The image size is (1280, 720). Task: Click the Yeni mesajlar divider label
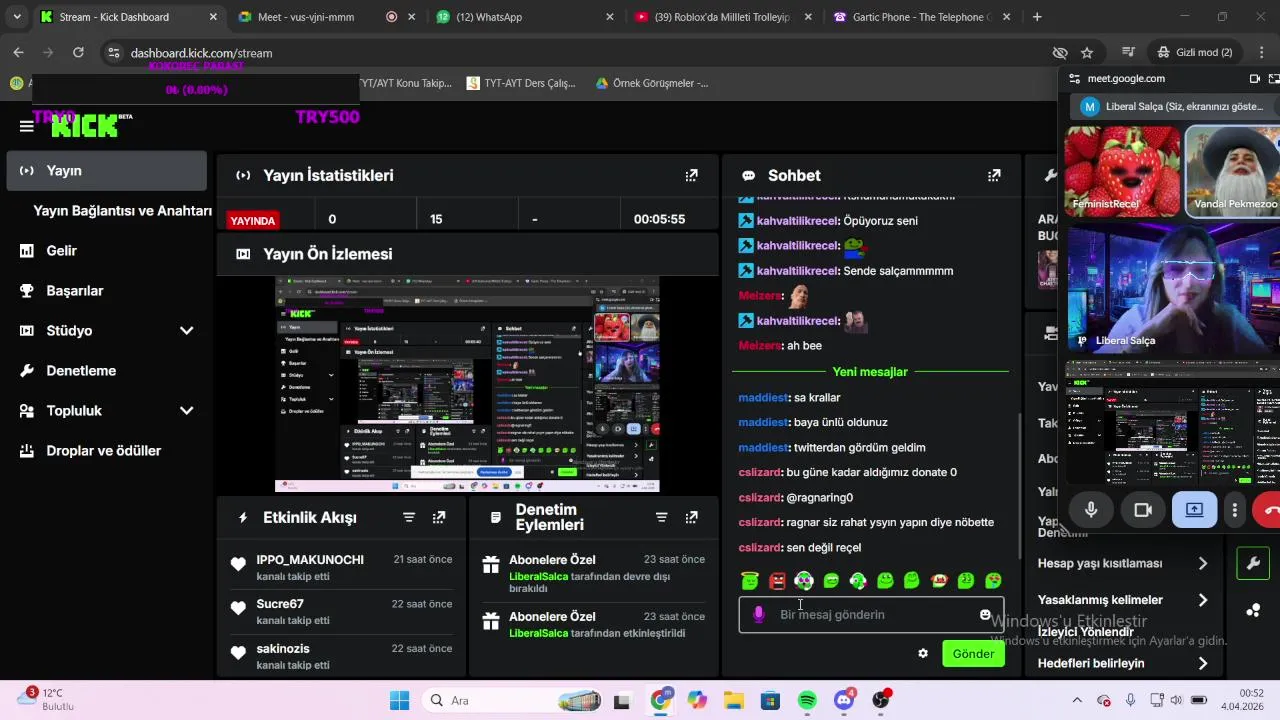pyautogui.click(x=869, y=372)
